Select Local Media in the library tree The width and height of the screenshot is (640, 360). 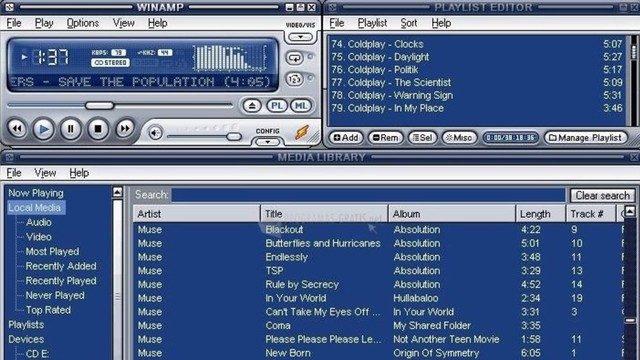35,208
